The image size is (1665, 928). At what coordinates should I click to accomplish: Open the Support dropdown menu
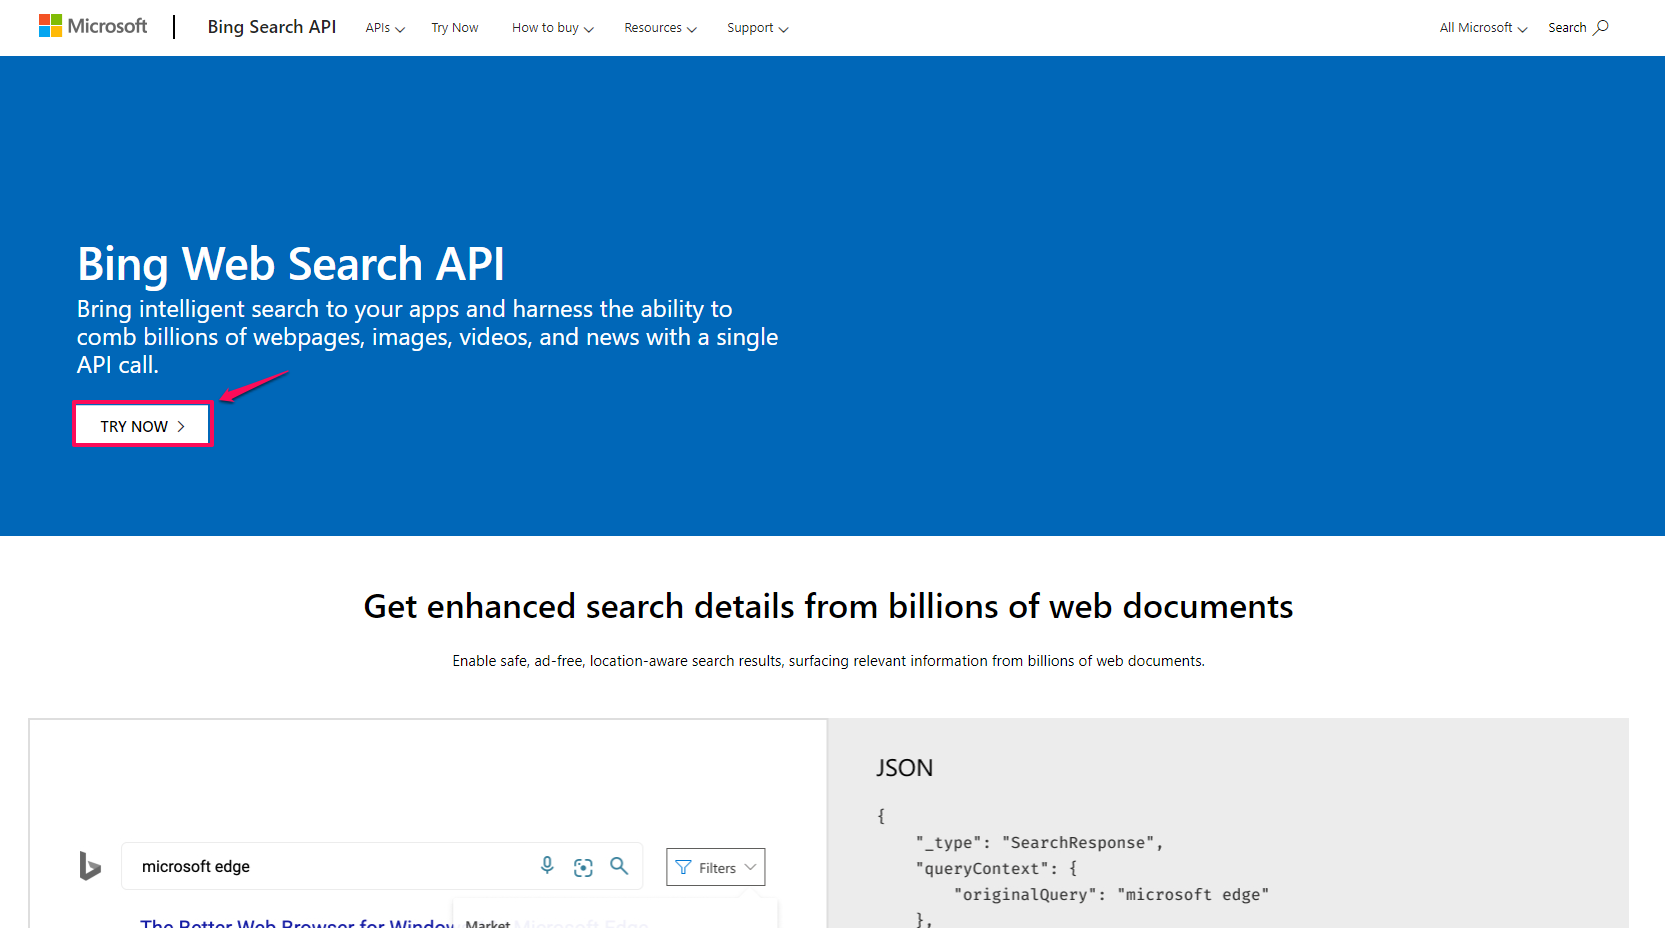(757, 27)
